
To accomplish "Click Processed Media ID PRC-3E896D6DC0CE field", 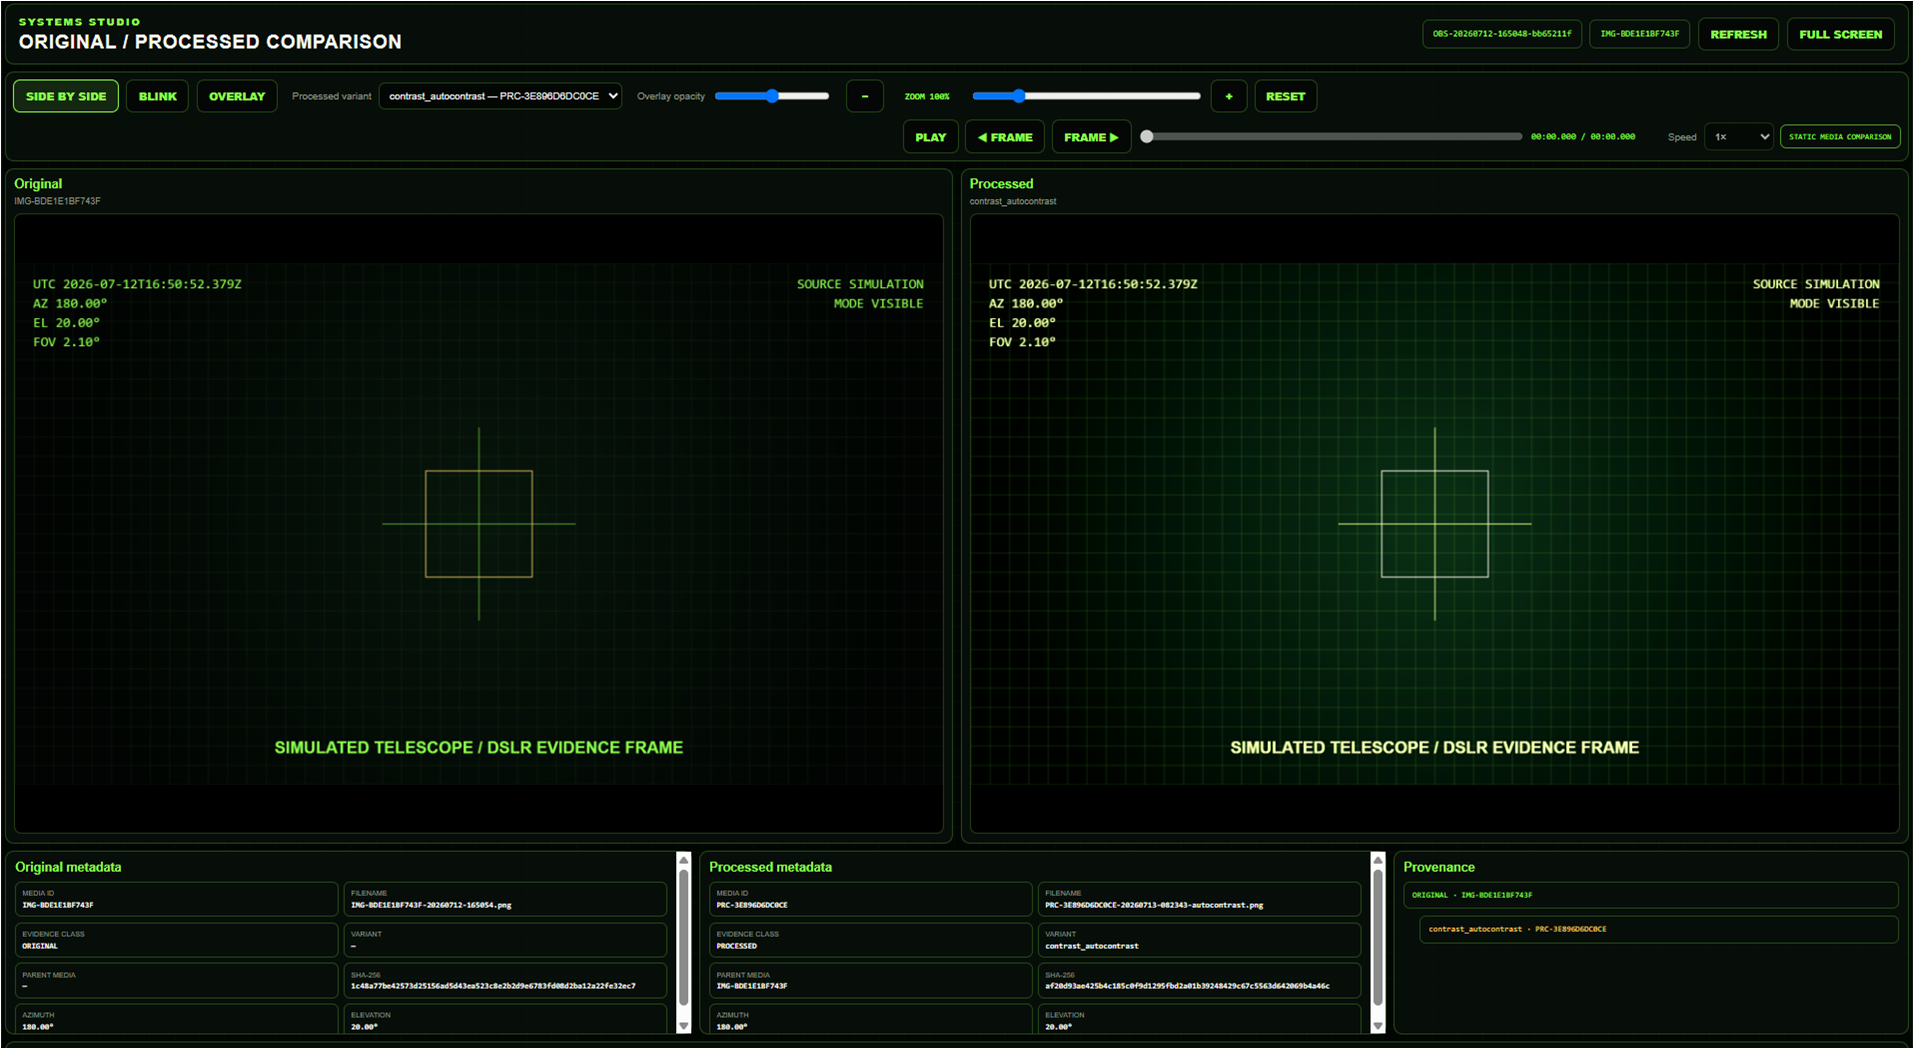I will pyautogui.click(x=870, y=899).
